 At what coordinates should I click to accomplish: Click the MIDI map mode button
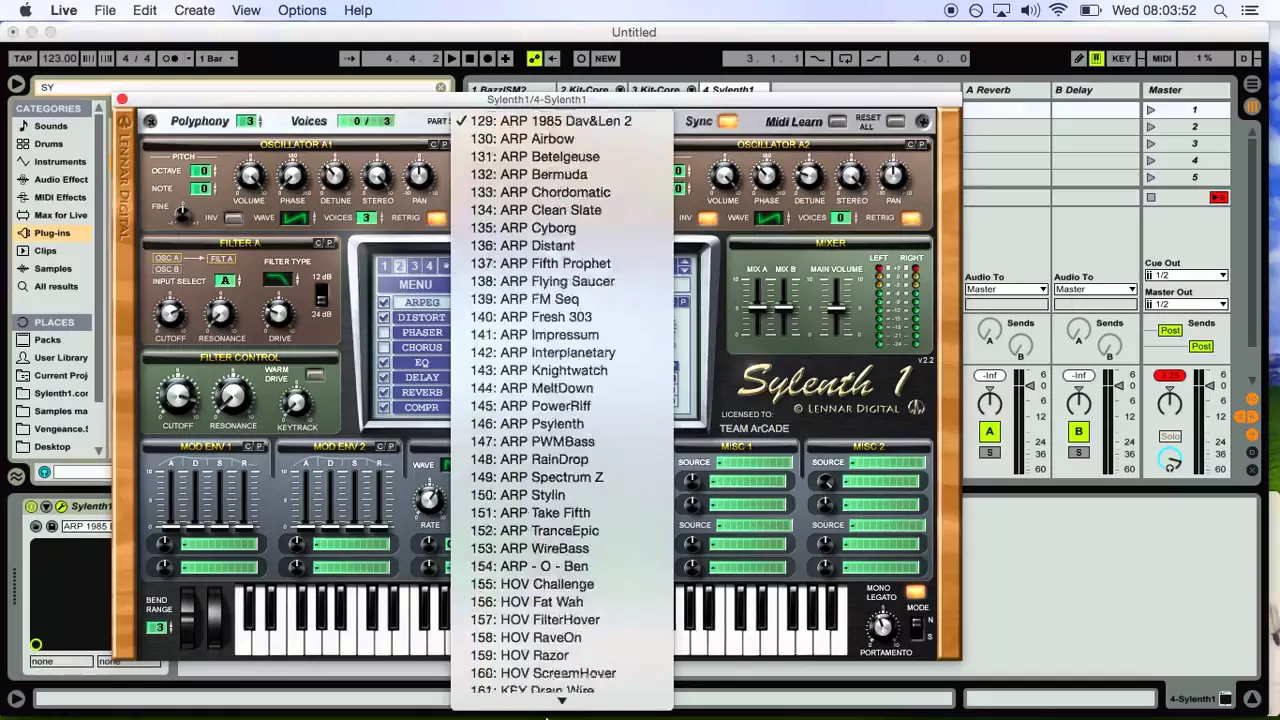pyautogui.click(x=1161, y=59)
